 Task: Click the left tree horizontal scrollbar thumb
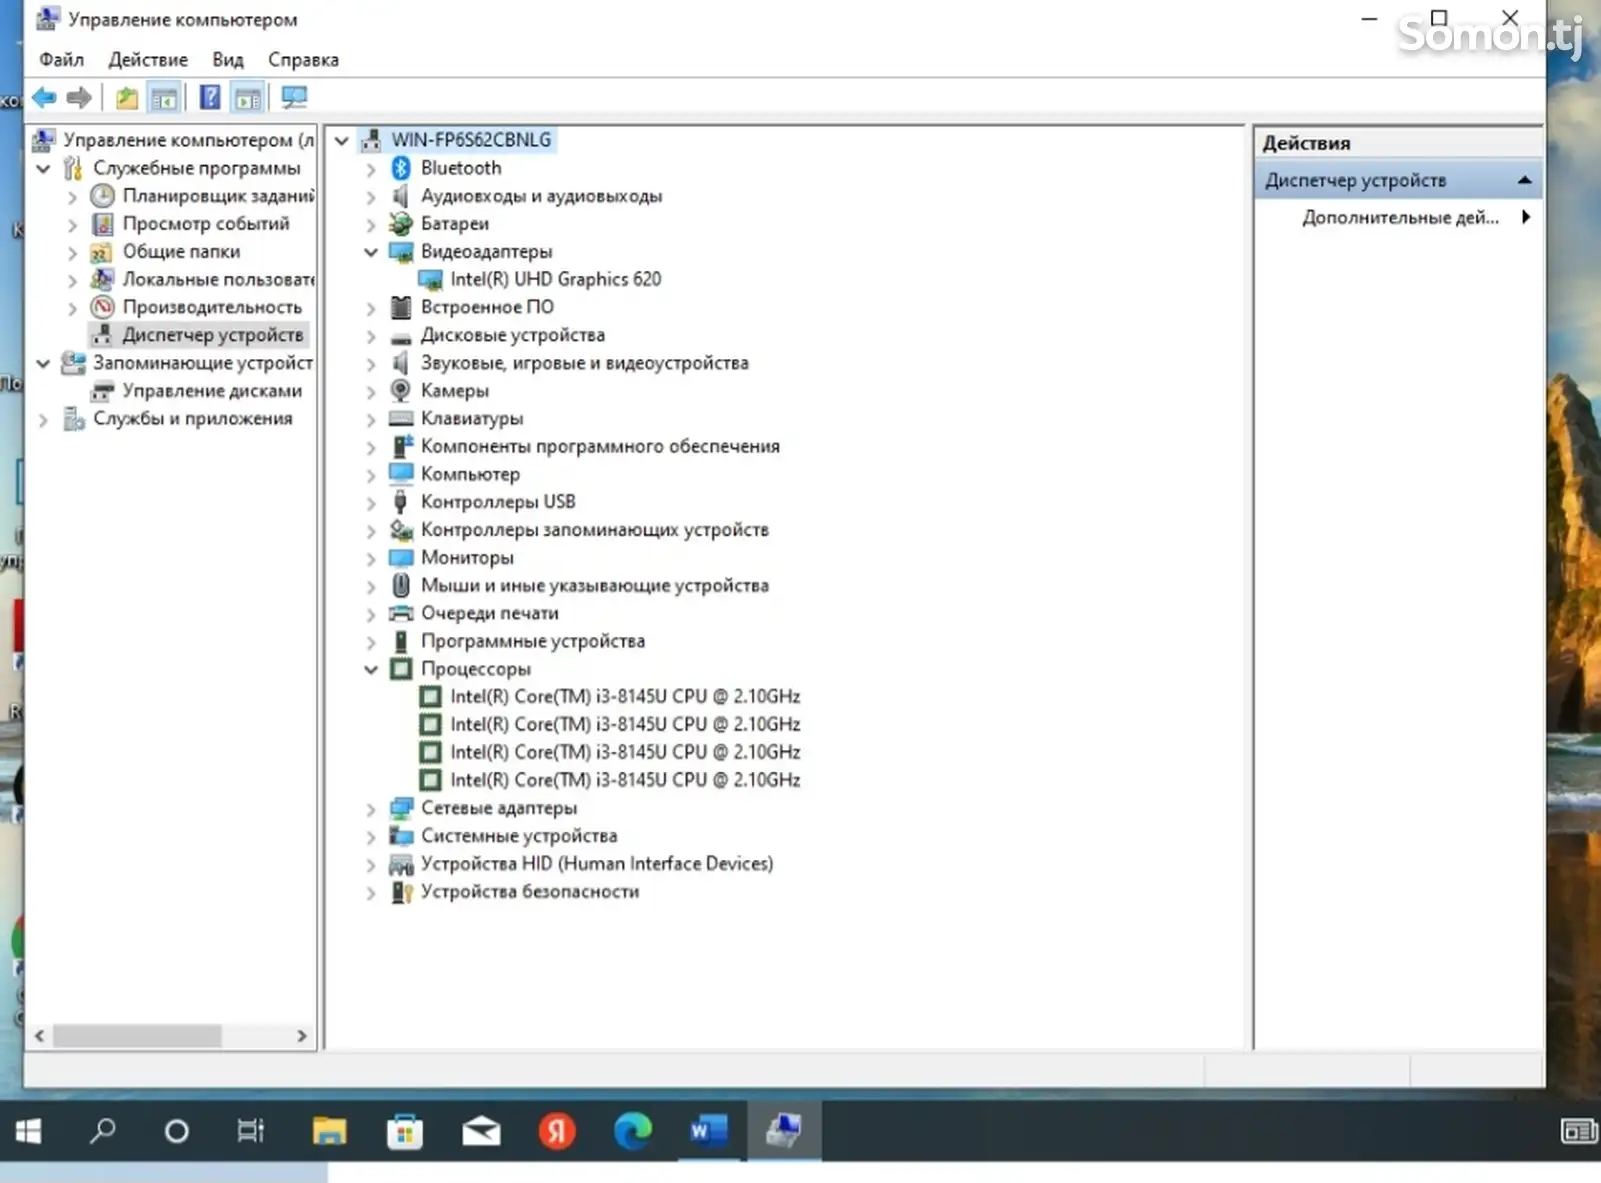137,1036
